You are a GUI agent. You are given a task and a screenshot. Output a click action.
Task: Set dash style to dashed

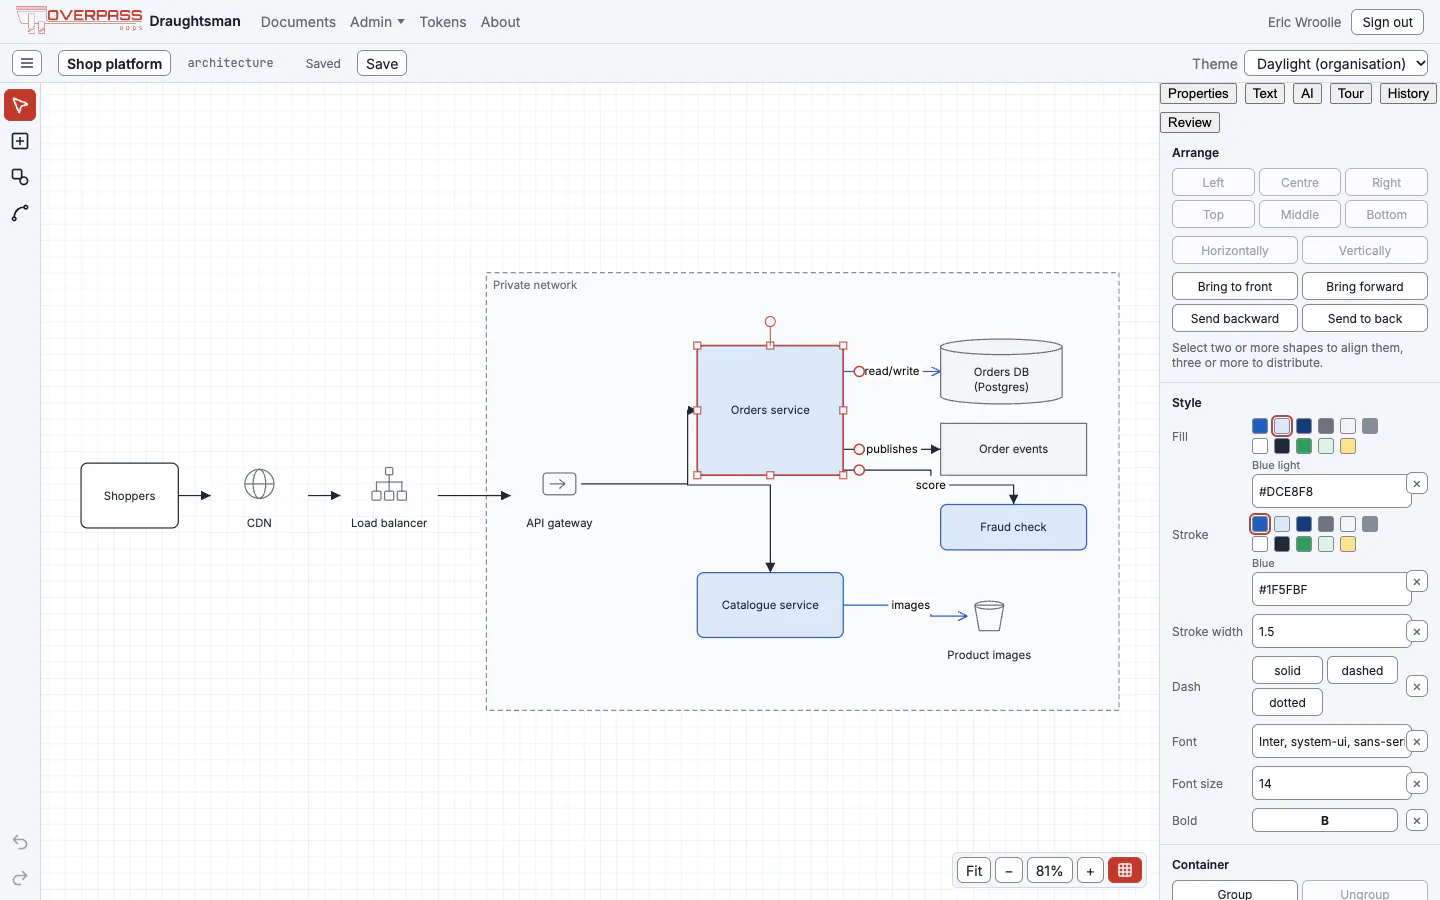pos(1362,670)
